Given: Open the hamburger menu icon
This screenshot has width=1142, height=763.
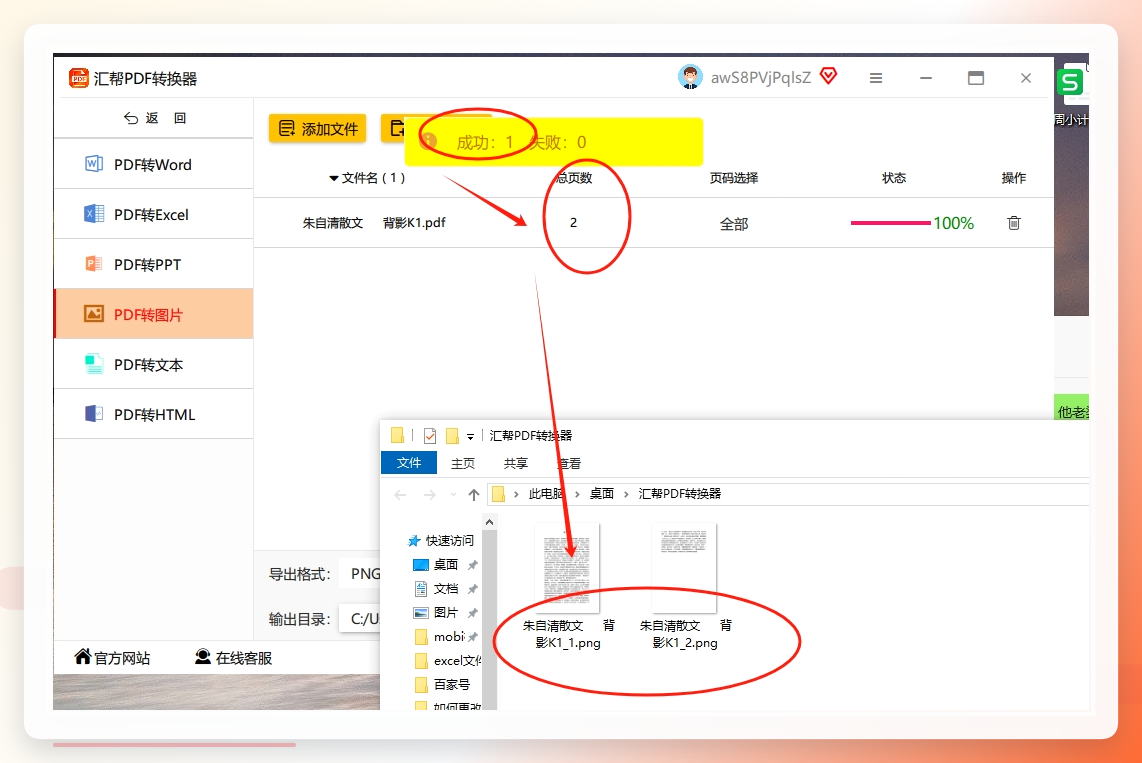Looking at the screenshot, I should pyautogui.click(x=876, y=78).
